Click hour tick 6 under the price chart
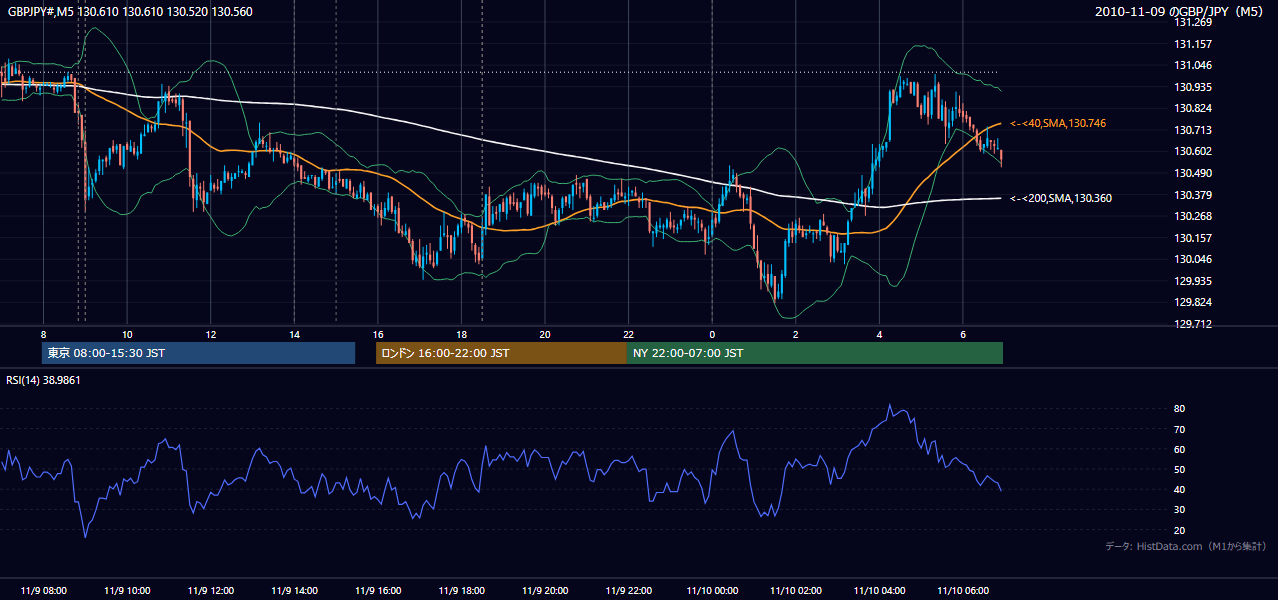Image resolution: width=1278 pixels, height=600 pixels. coord(963,334)
